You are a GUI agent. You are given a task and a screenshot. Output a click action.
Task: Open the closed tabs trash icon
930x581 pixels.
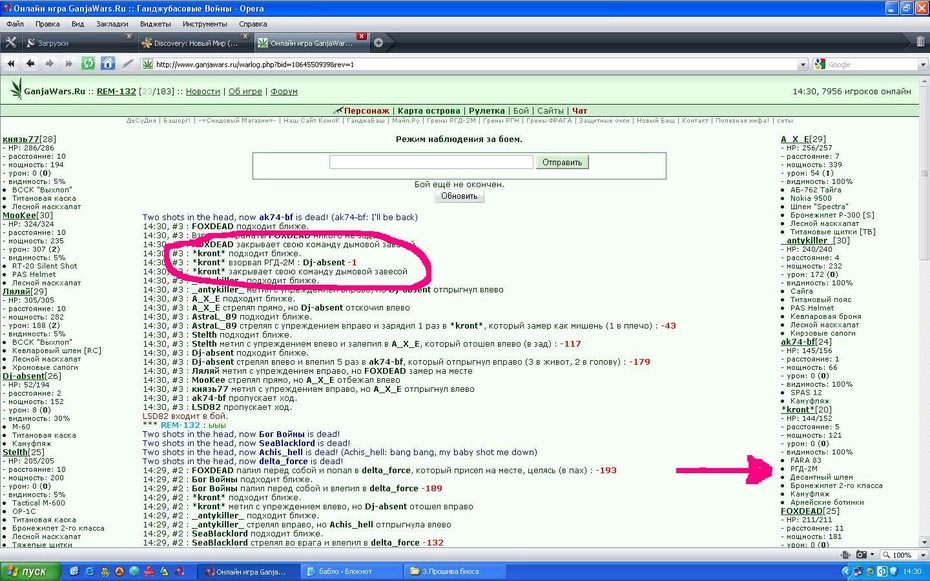coord(920,42)
